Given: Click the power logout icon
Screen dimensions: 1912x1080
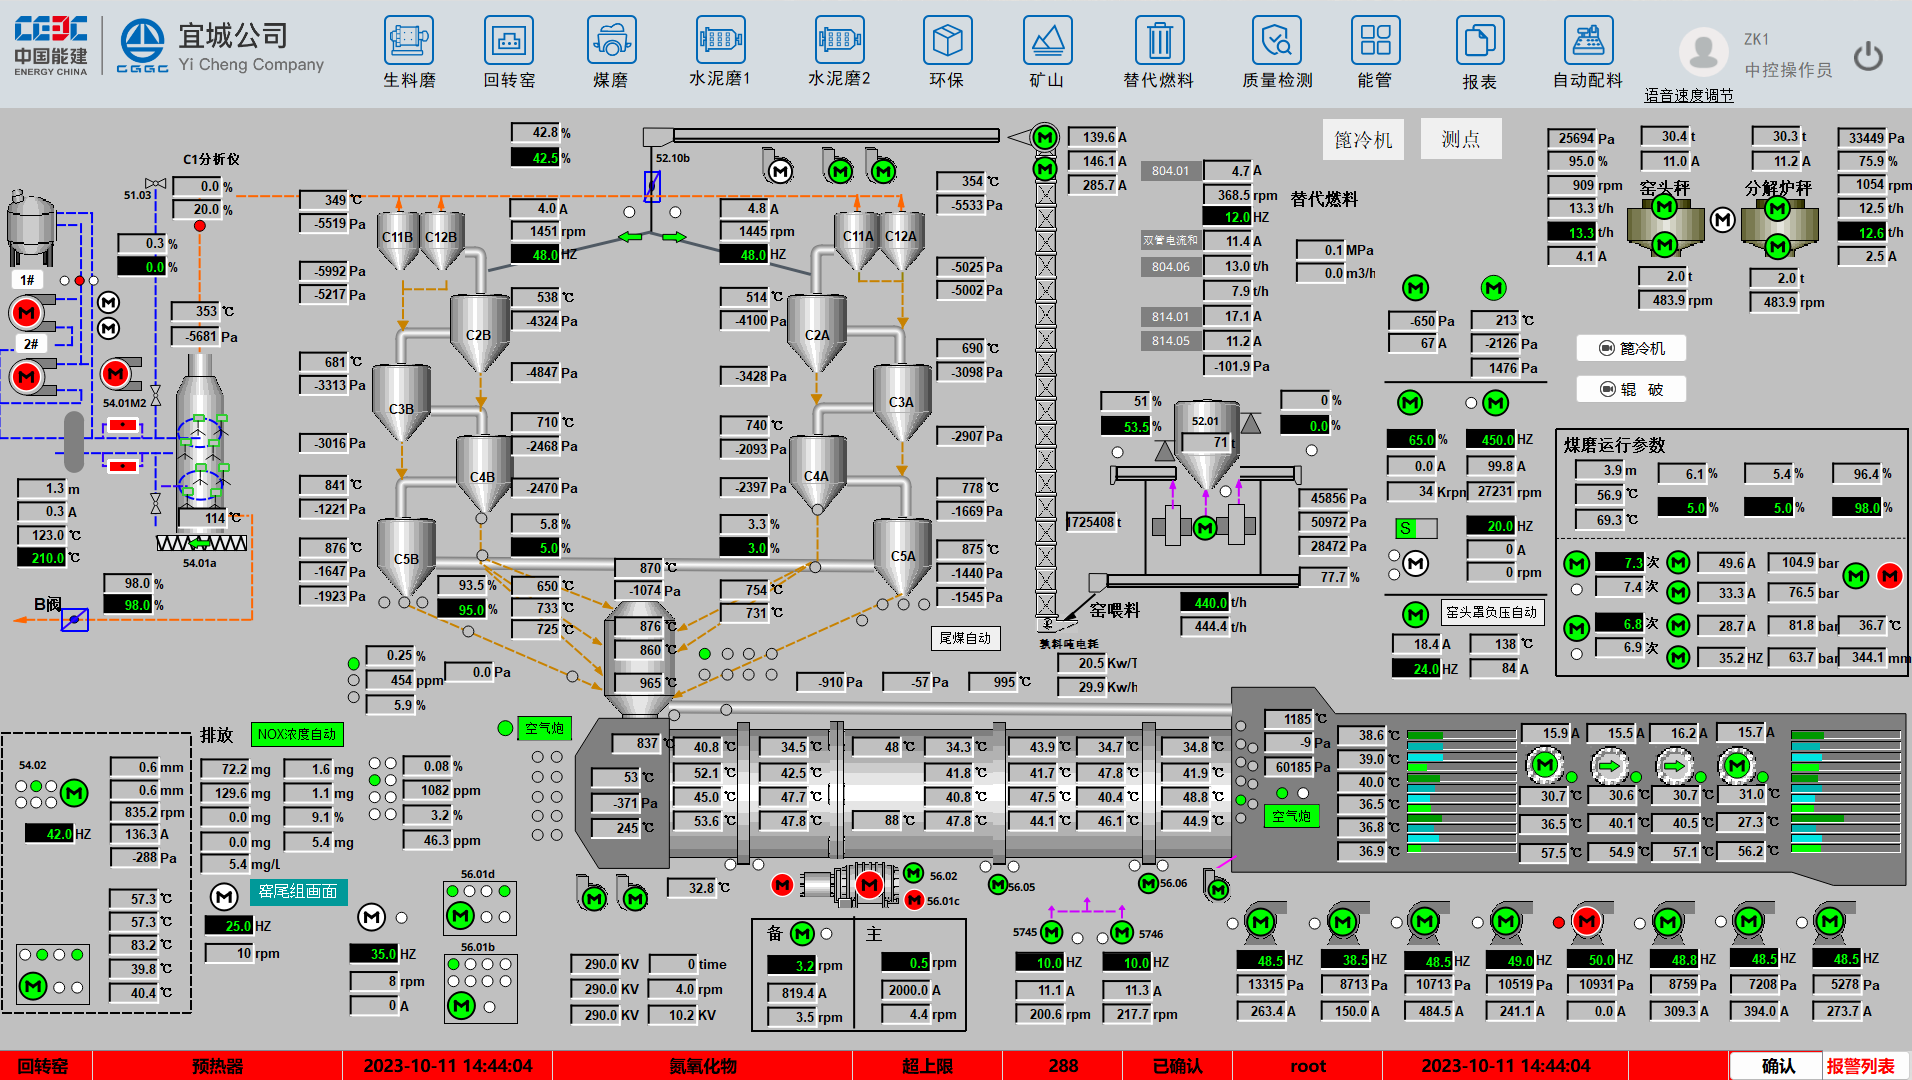Looking at the screenshot, I should (x=1868, y=56).
